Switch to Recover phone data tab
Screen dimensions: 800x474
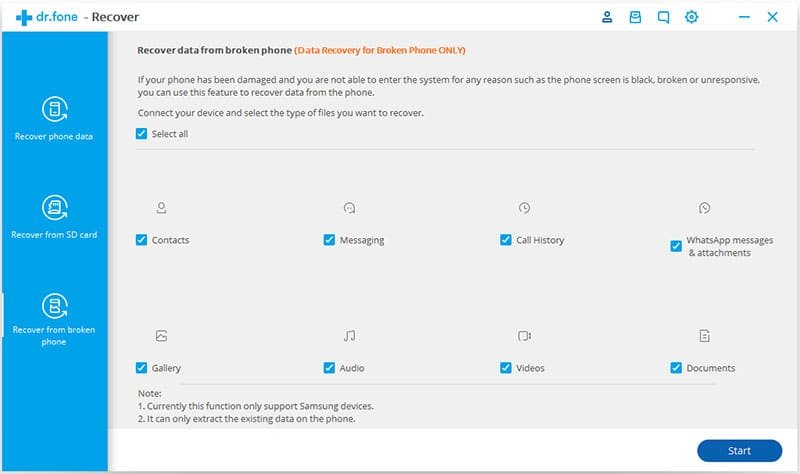coord(54,119)
